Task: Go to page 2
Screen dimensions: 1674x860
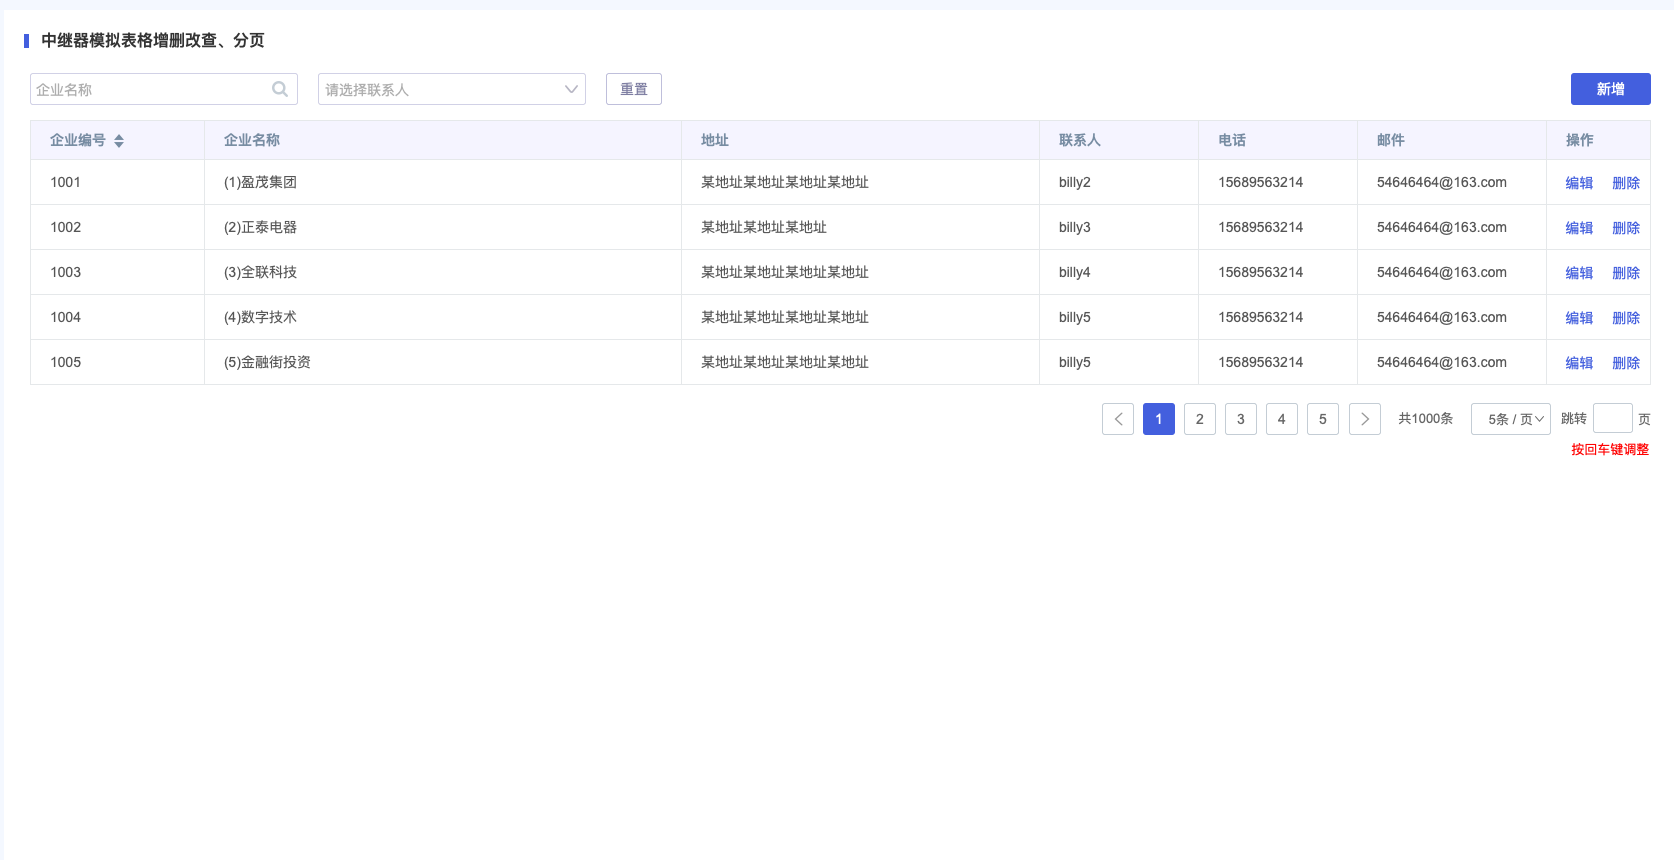Action: click(1200, 419)
